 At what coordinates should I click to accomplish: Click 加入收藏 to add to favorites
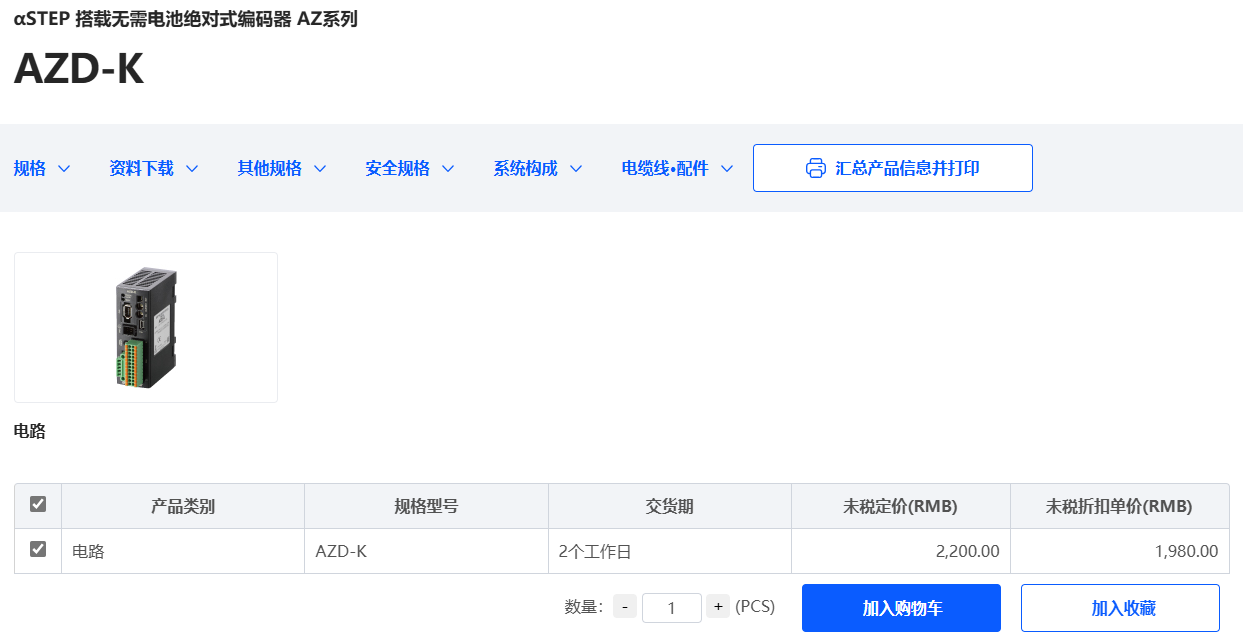click(x=1119, y=607)
